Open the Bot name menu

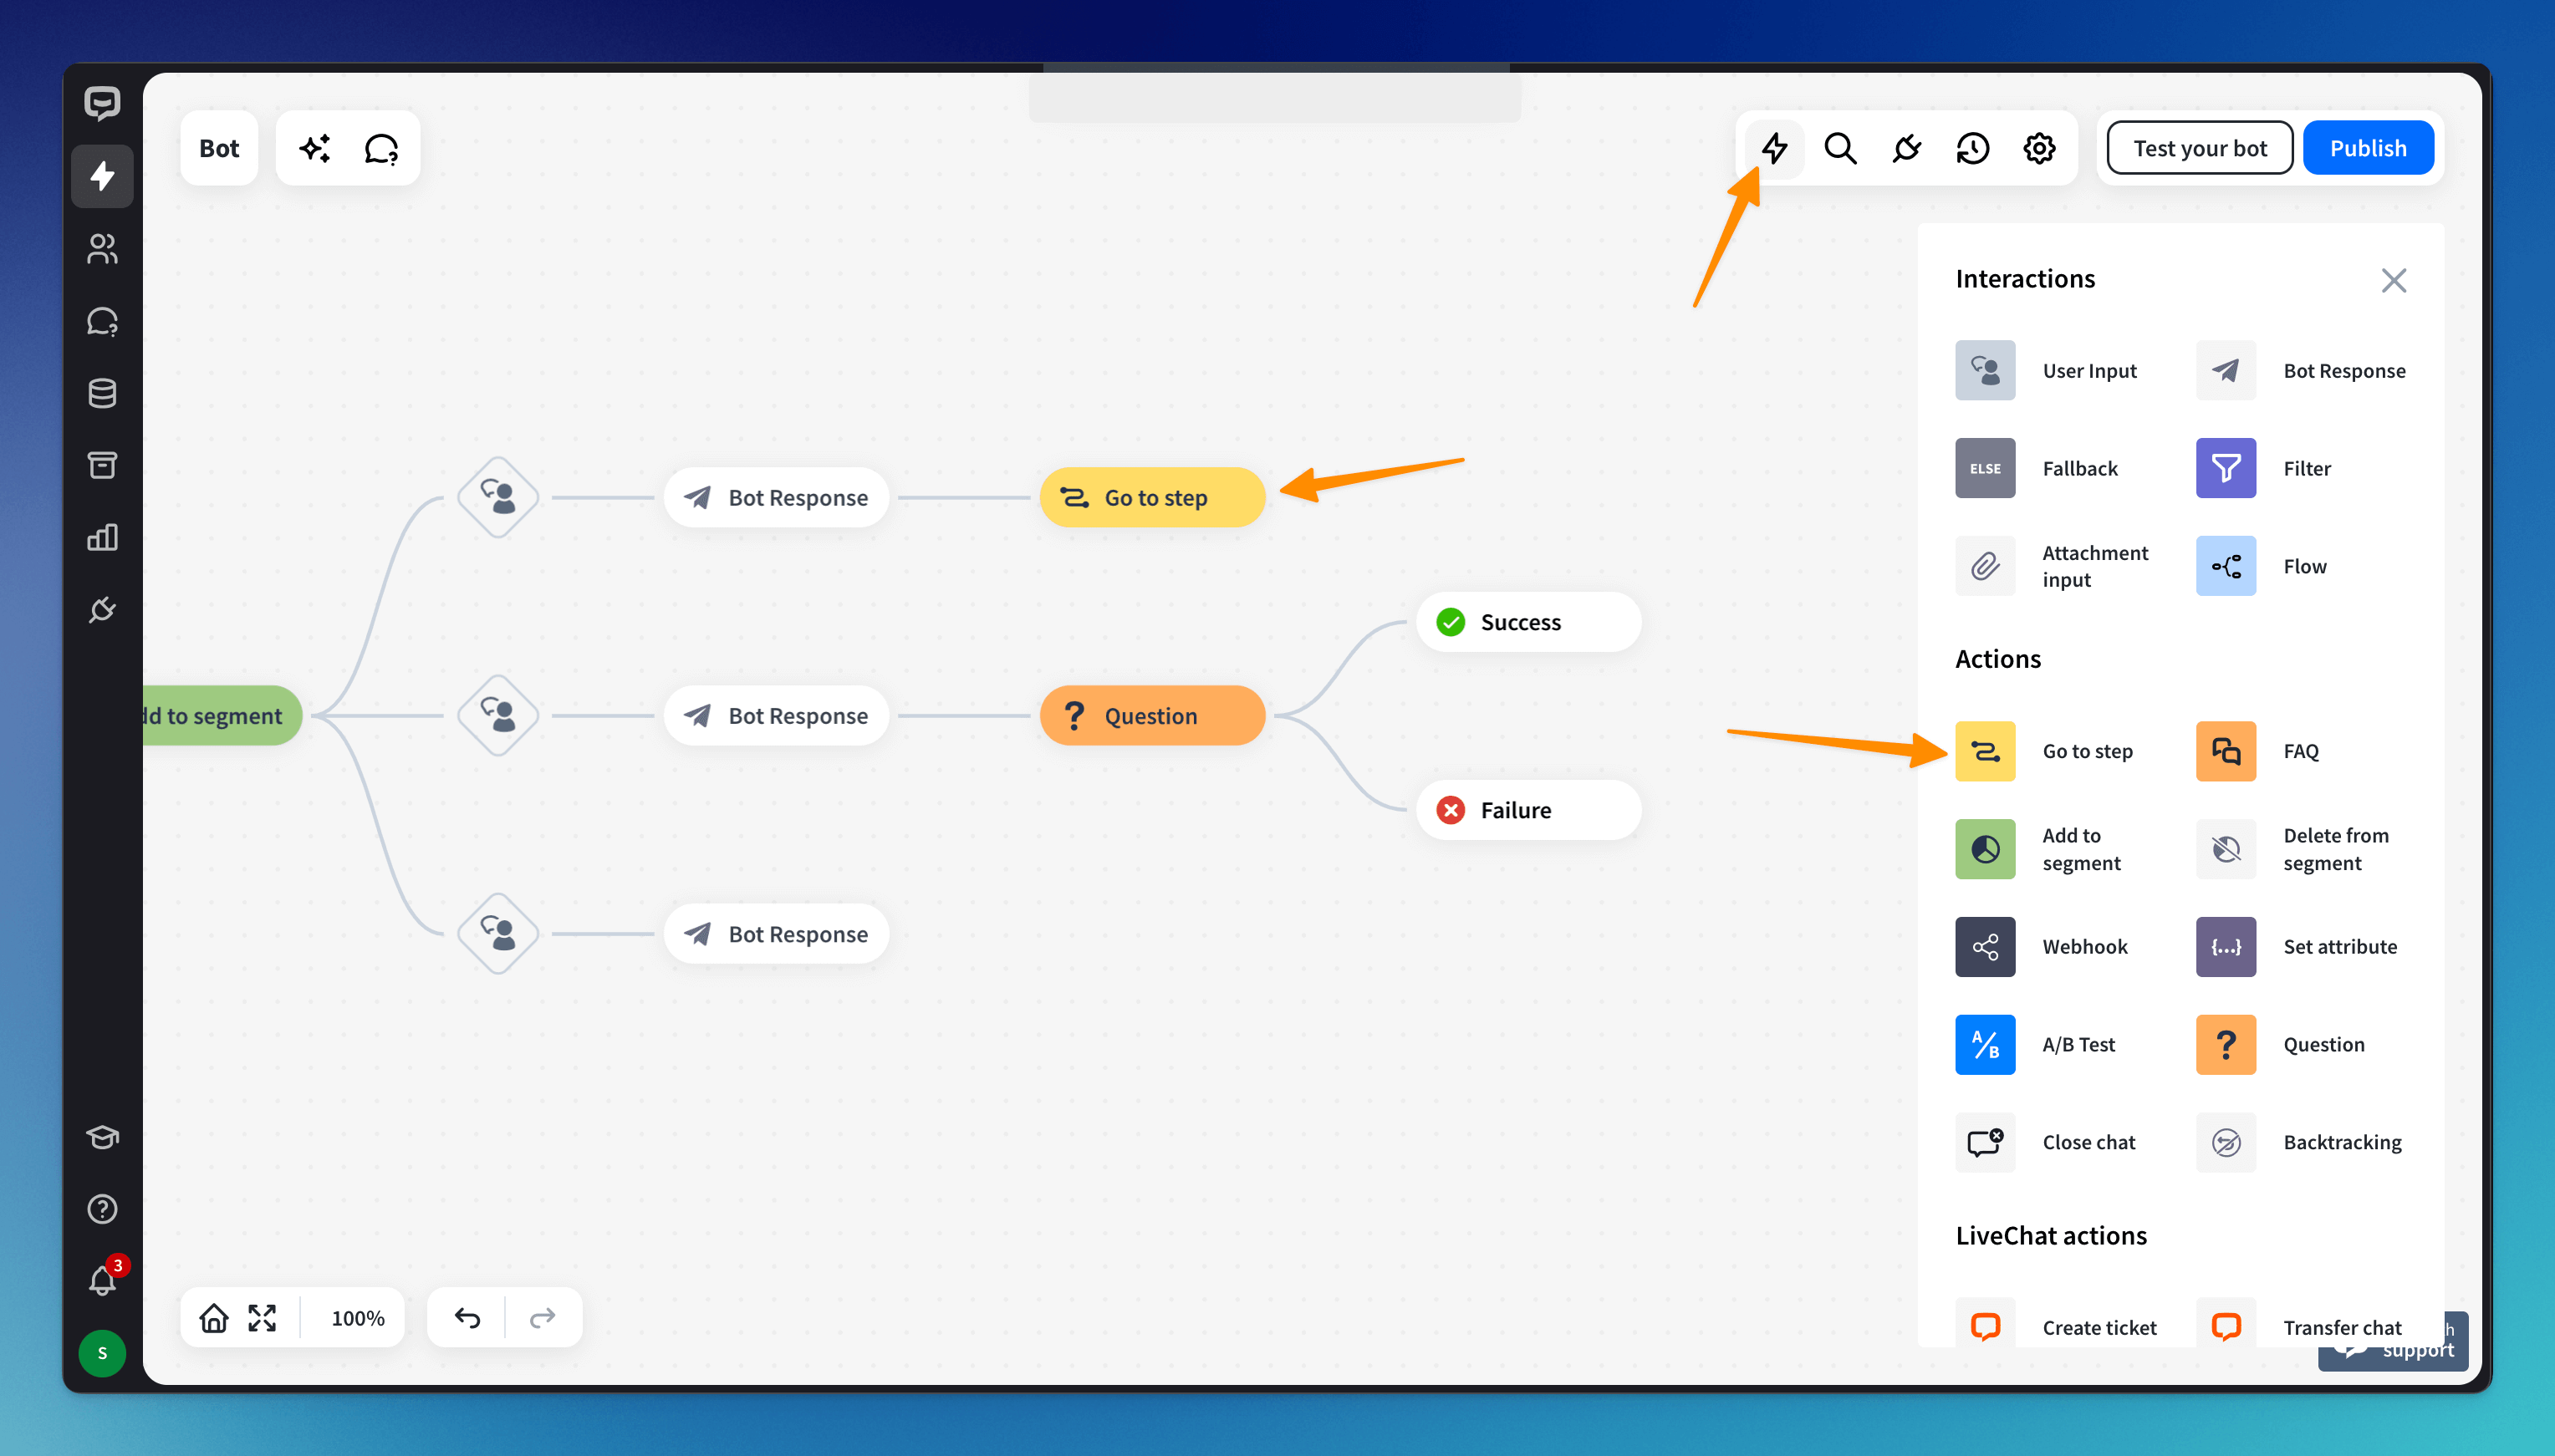pos(219,149)
